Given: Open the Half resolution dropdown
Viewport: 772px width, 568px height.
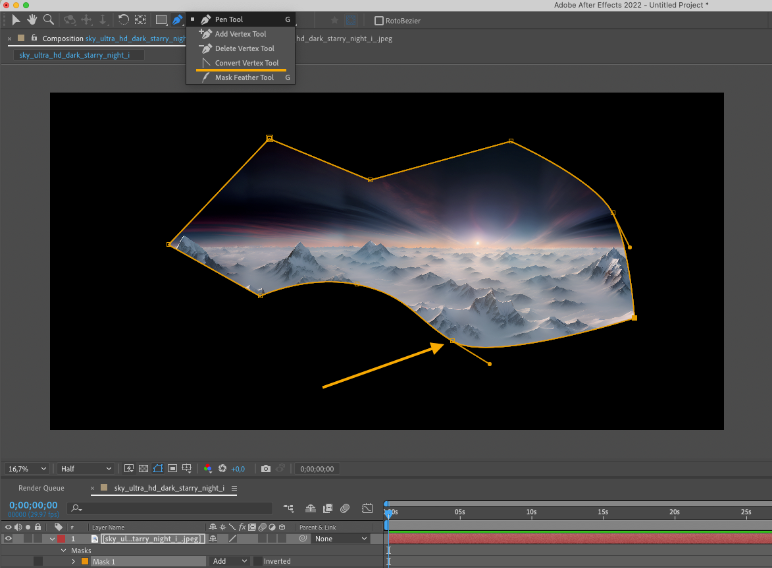Looking at the screenshot, I should click(x=86, y=468).
